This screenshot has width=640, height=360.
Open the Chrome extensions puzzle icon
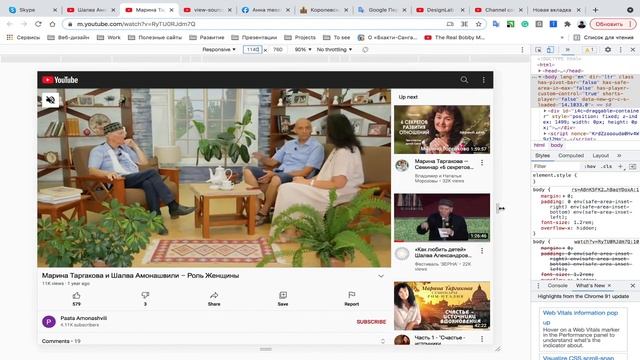pos(567,24)
